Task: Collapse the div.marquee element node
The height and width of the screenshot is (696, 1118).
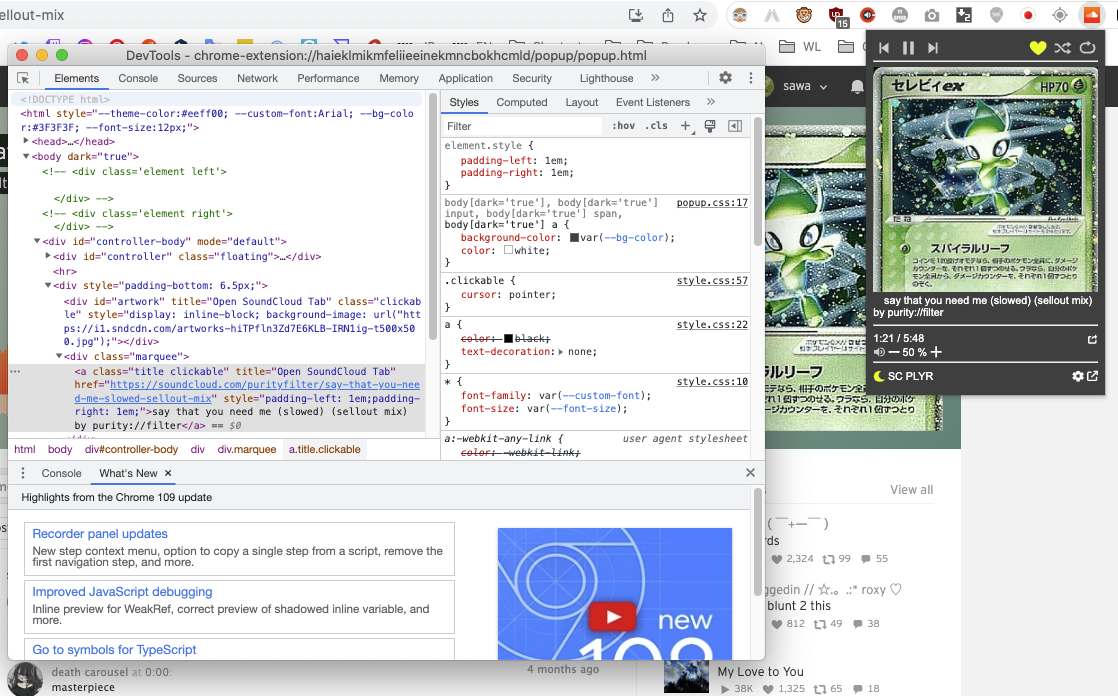Action: pos(59,356)
